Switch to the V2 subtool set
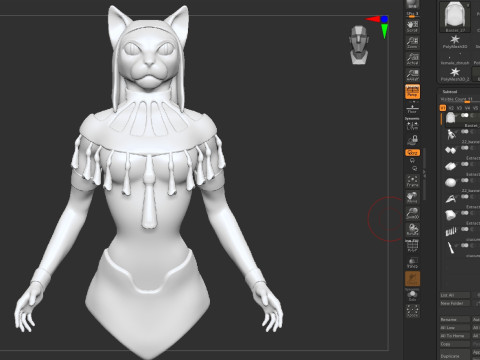 [x=451, y=108]
